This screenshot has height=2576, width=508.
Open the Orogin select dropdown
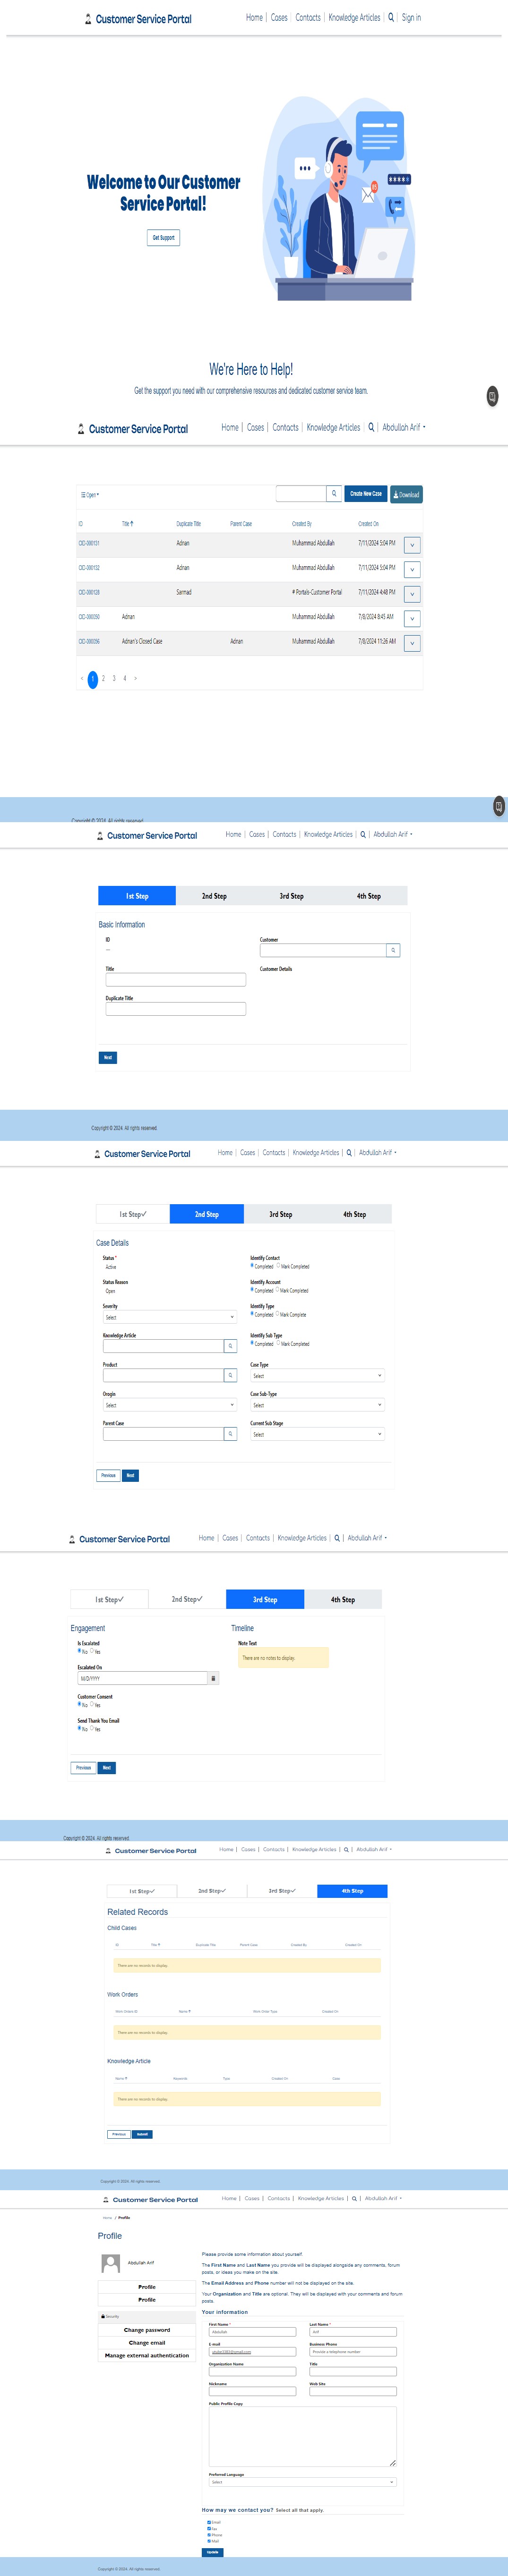pyautogui.click(x=170, y=1405)
